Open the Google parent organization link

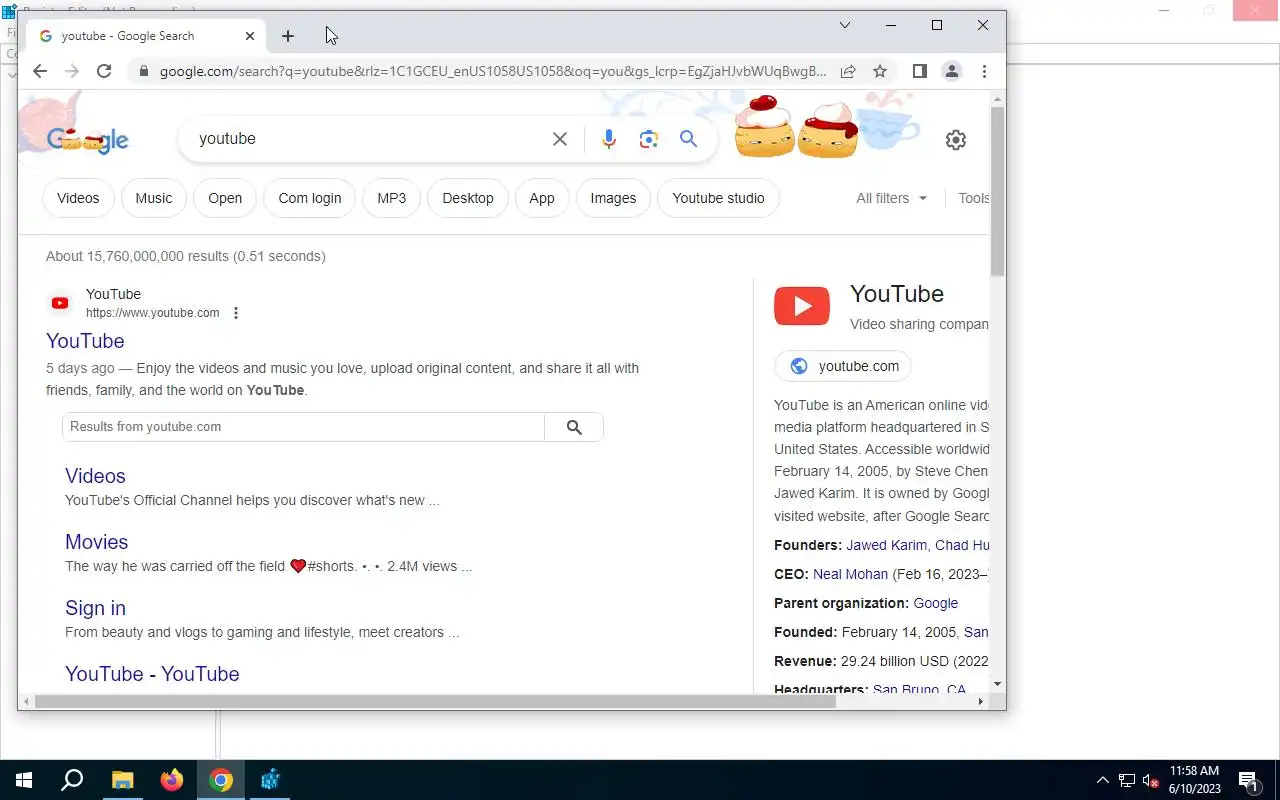click(x=935, y=603)
